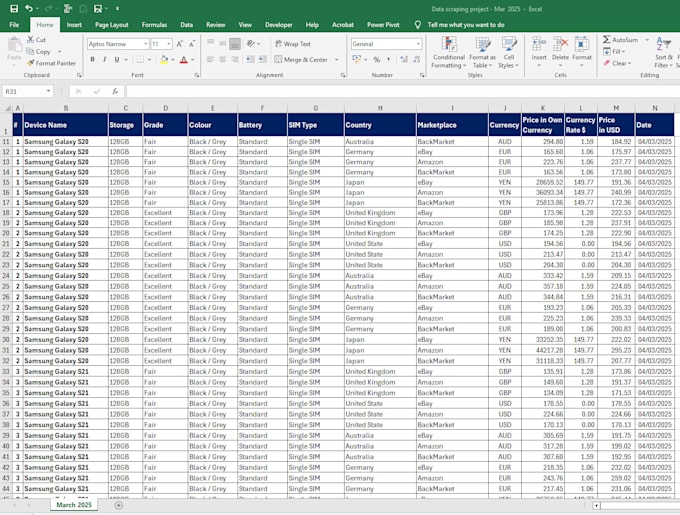Click the Cut command
The width and height of the screenshot is (680, 515).
coord(36,39)
